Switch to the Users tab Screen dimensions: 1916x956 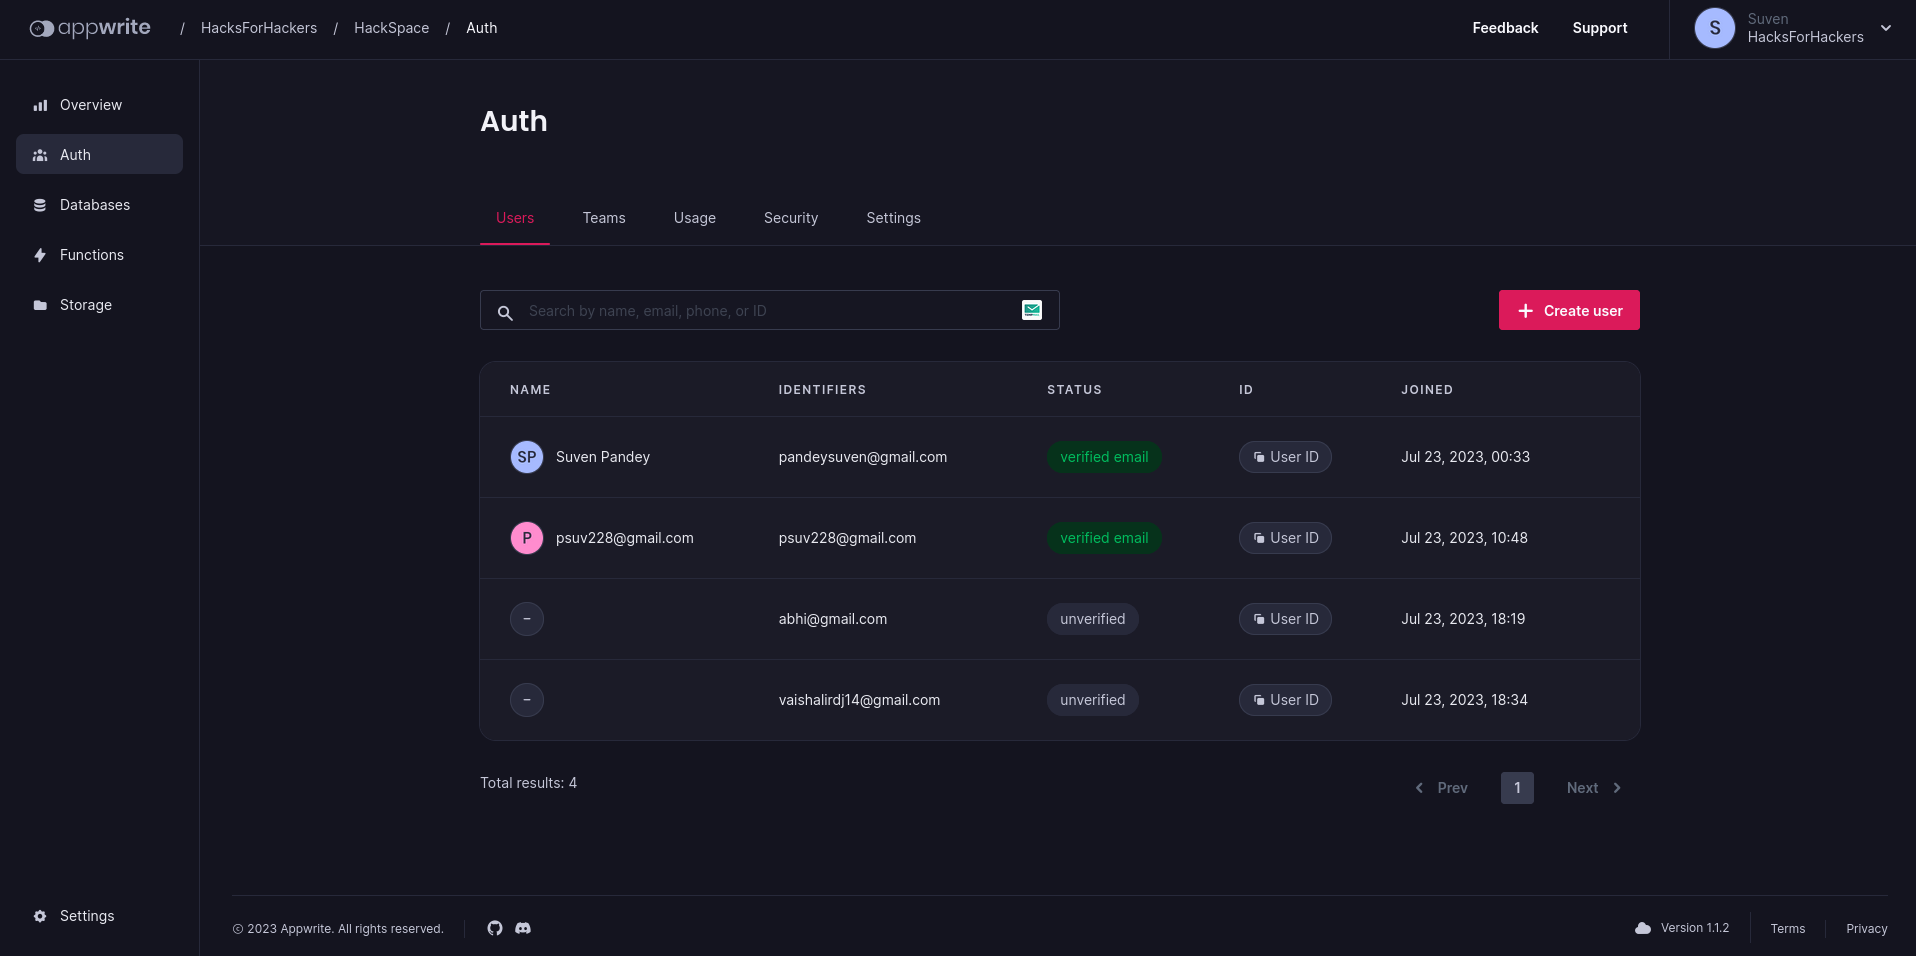515,218
